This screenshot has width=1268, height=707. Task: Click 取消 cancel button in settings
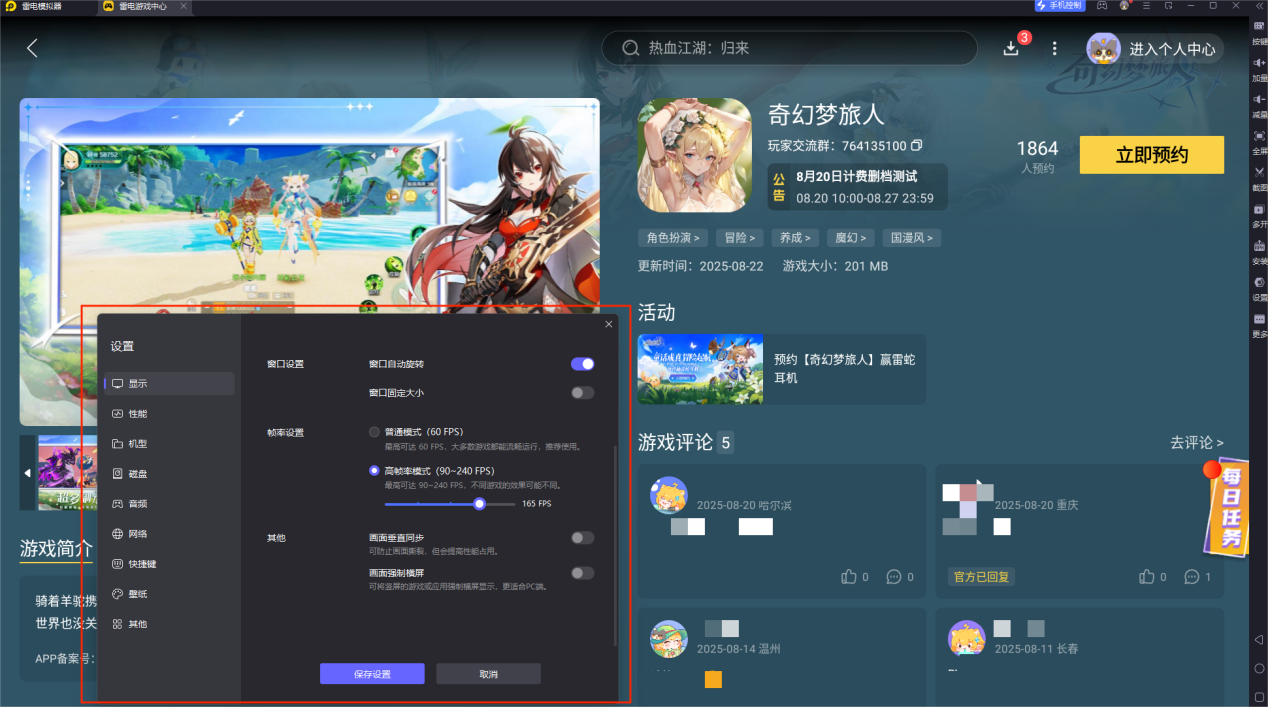(488, 674)
